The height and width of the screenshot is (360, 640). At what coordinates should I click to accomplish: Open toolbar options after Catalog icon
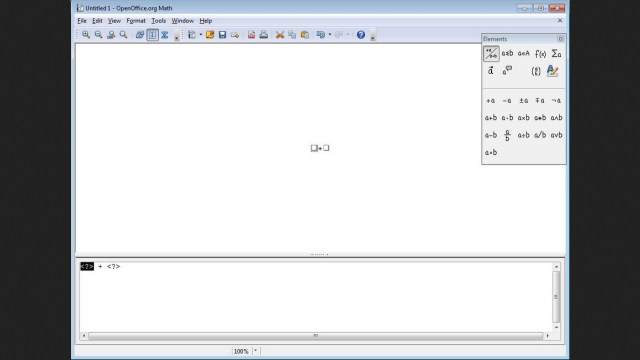(176, 36)
